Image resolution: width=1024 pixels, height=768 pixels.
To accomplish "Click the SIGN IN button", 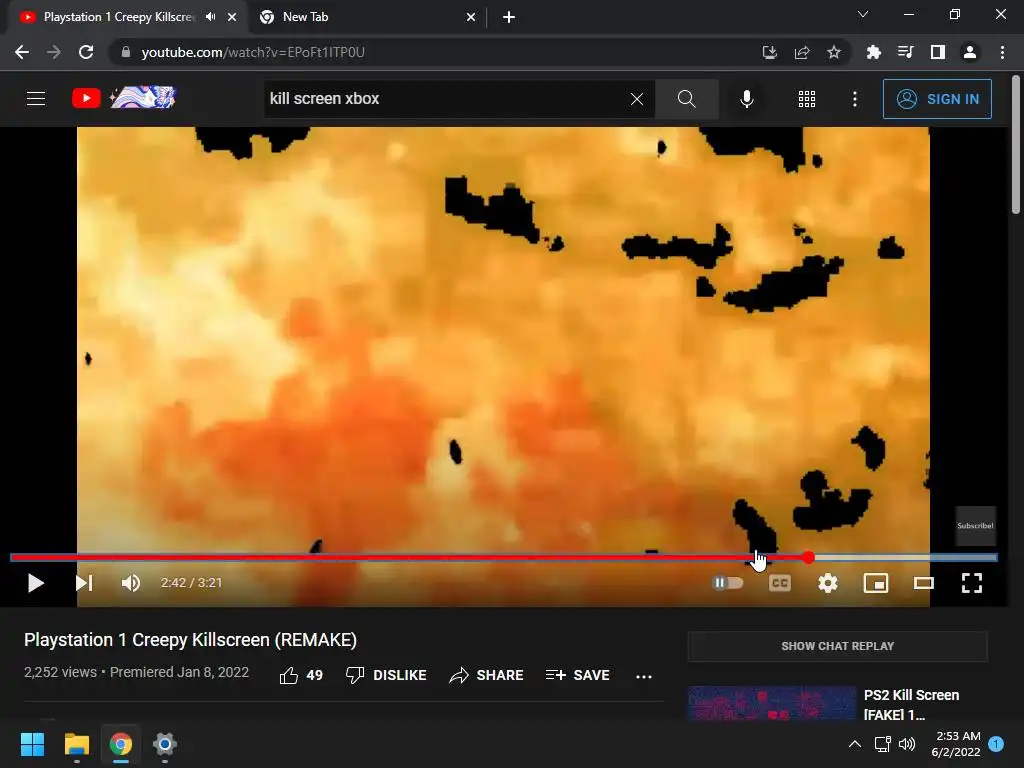I will (x=937, y=99).
